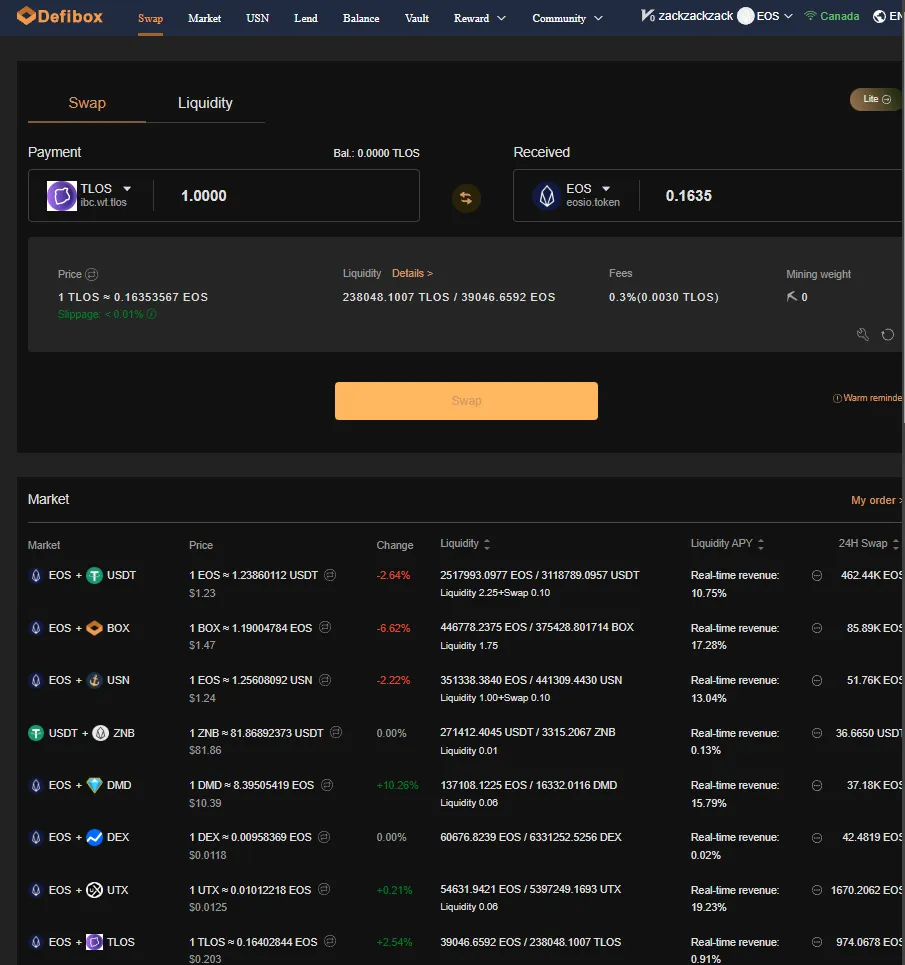Switch to the Liquidity tab
The height and width of the screenshot is (965, 905).
point(205,103)
